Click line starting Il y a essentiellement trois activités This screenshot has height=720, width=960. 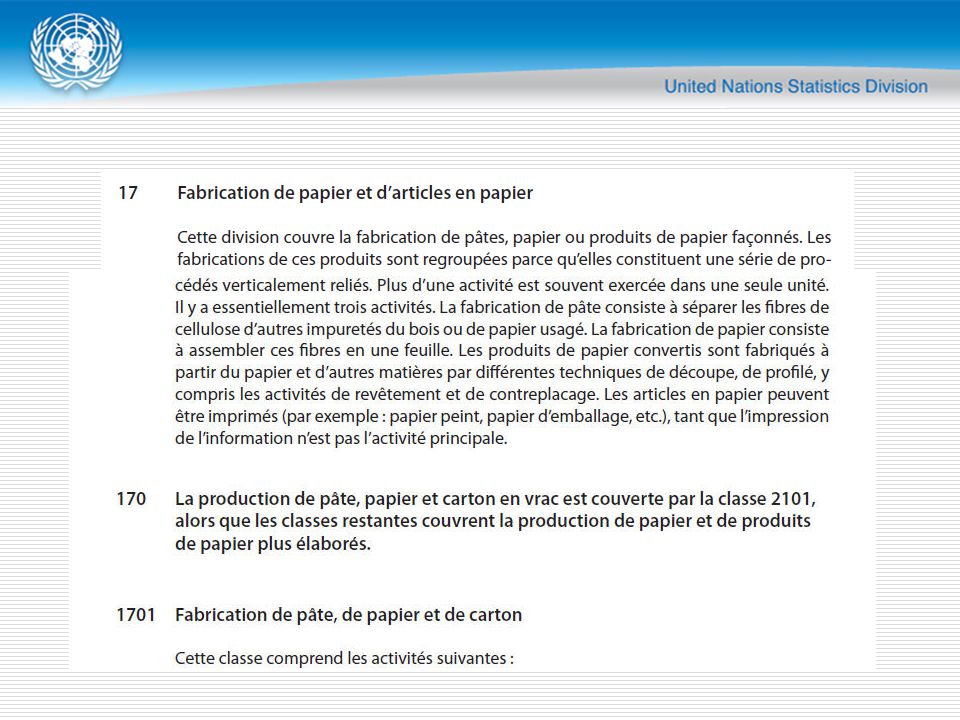(x=502, y=307)
